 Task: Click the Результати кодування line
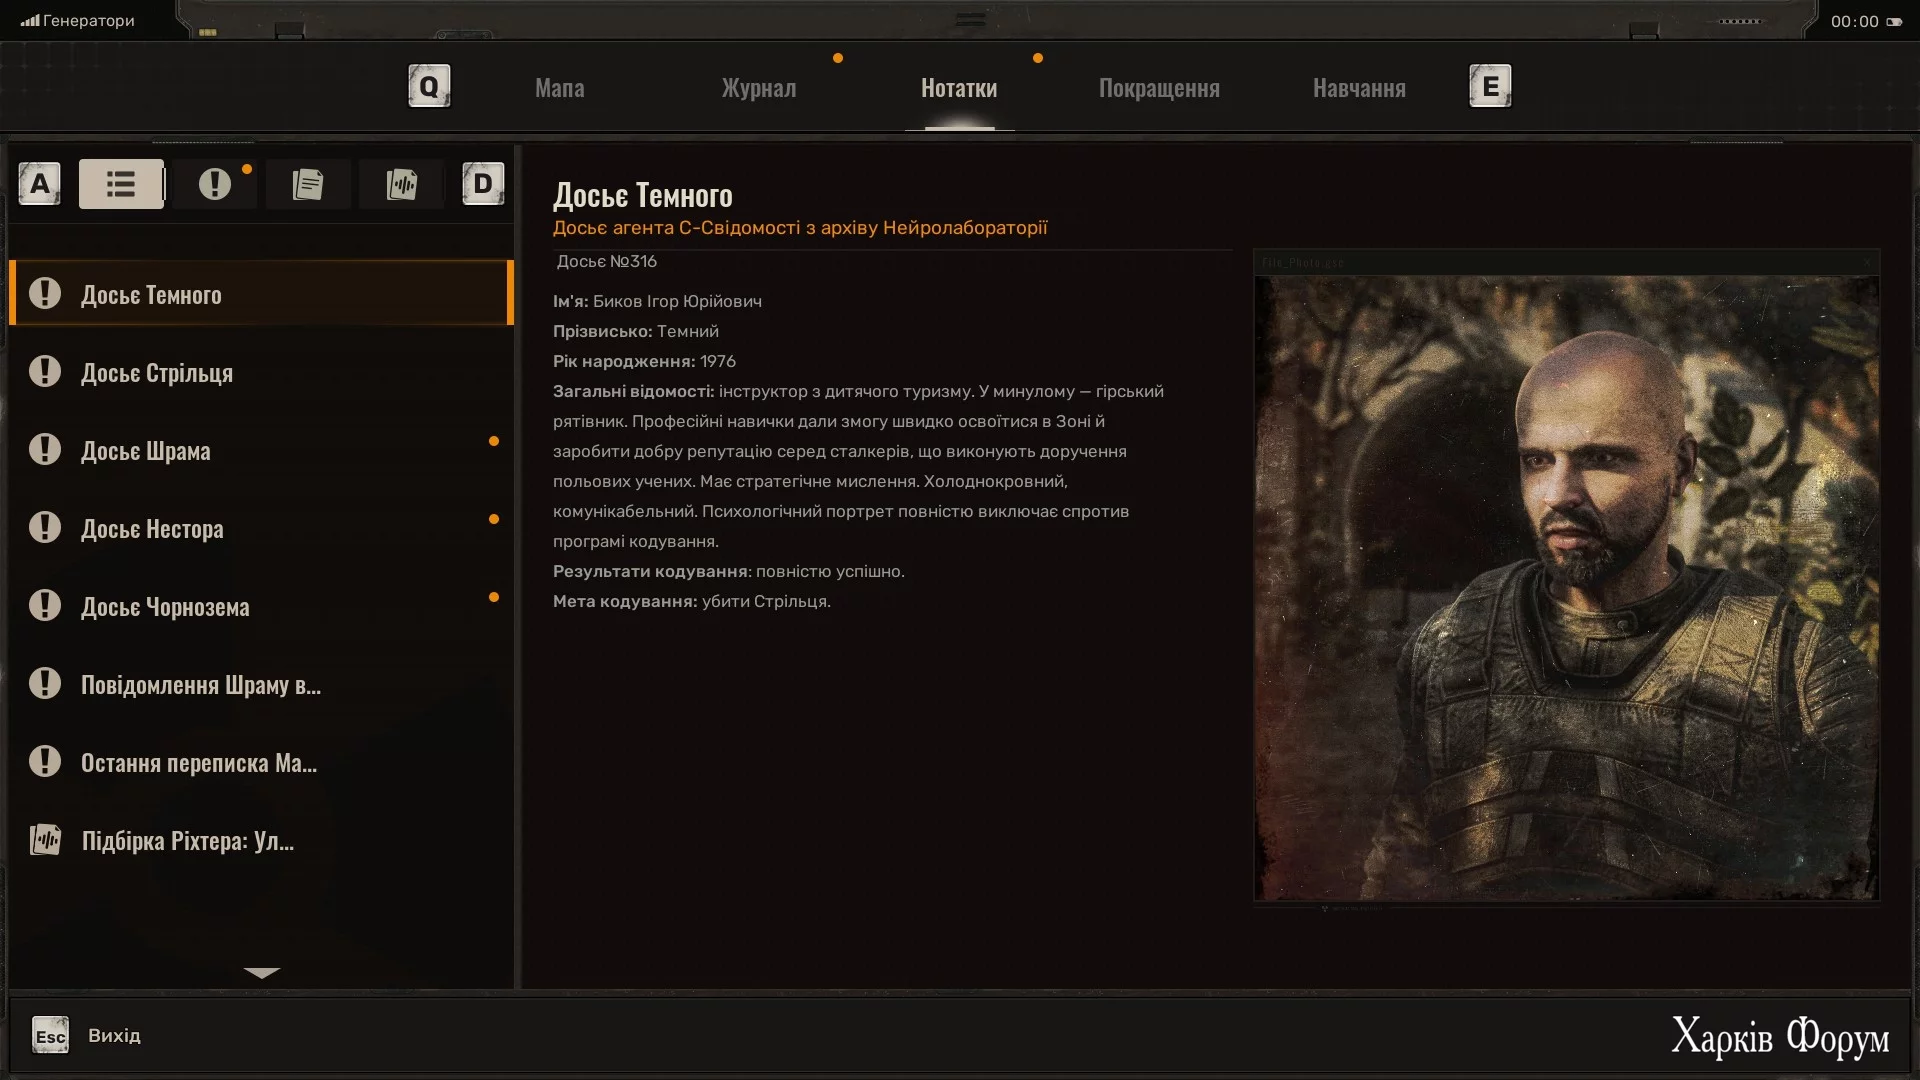click(x=728, y=571)
